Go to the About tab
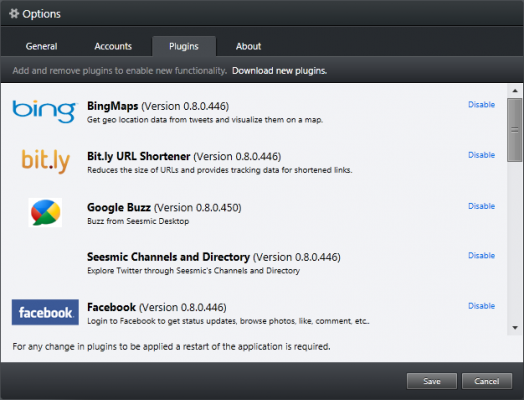 pos(248,46)
